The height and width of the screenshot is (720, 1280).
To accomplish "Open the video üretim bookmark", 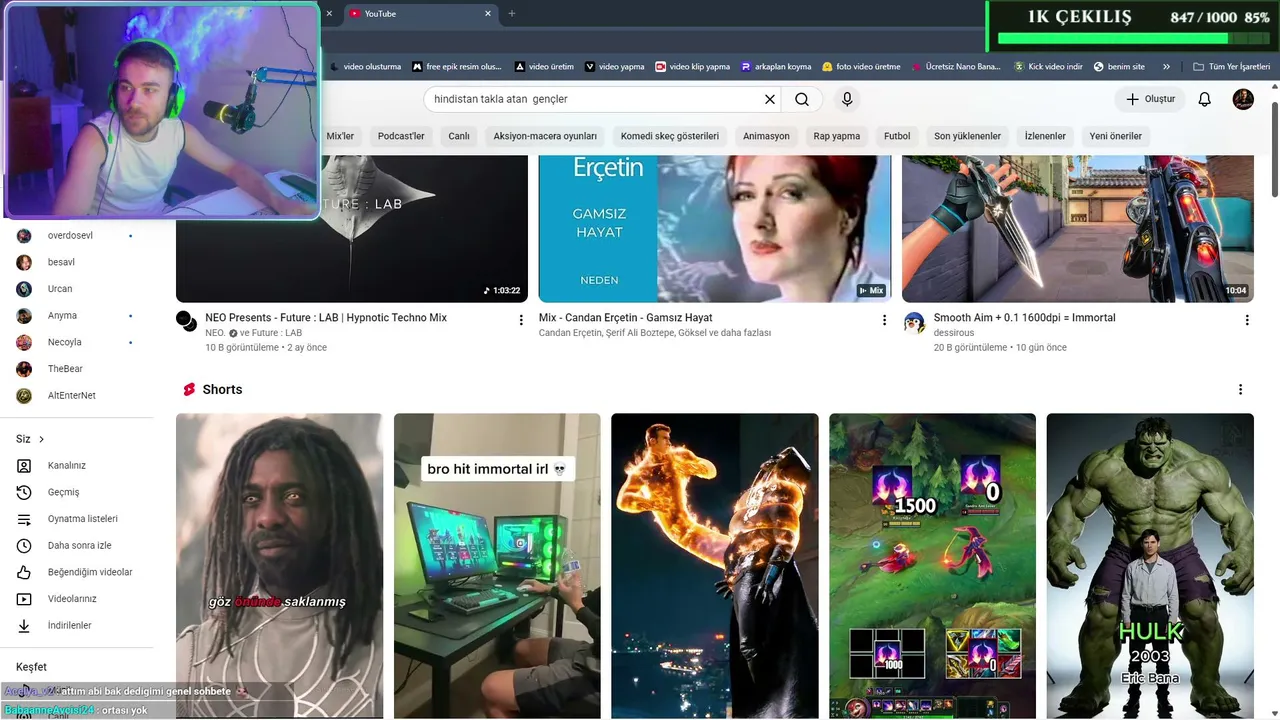I will point(544,67).
